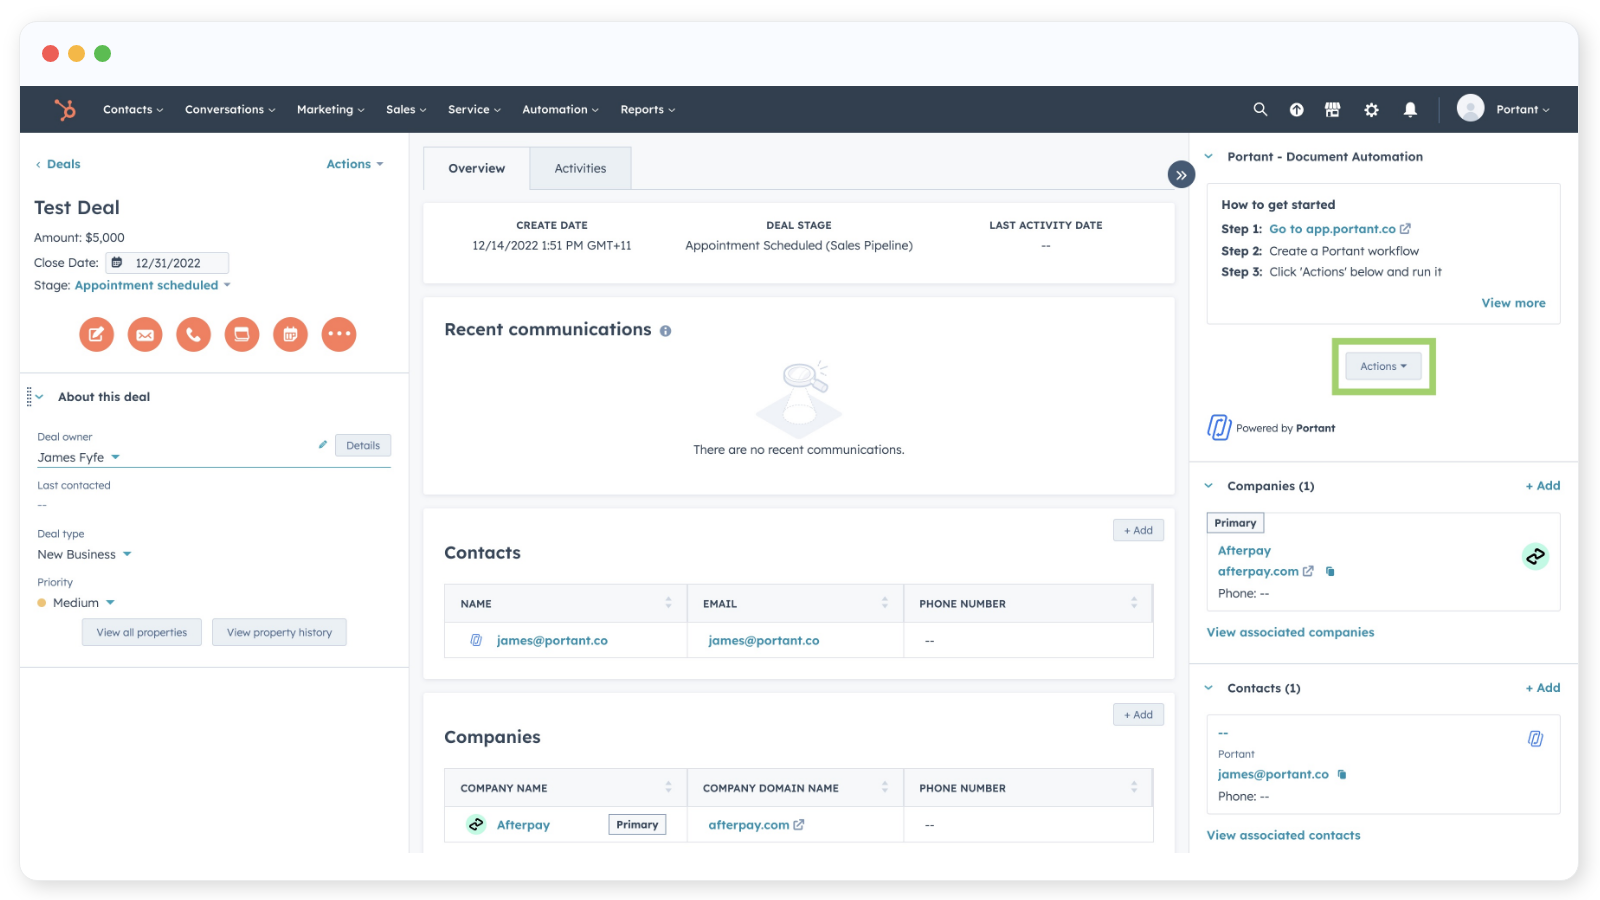
Task: Click the HubSpot sprocket logo
Action: click(x=65, y=110)
